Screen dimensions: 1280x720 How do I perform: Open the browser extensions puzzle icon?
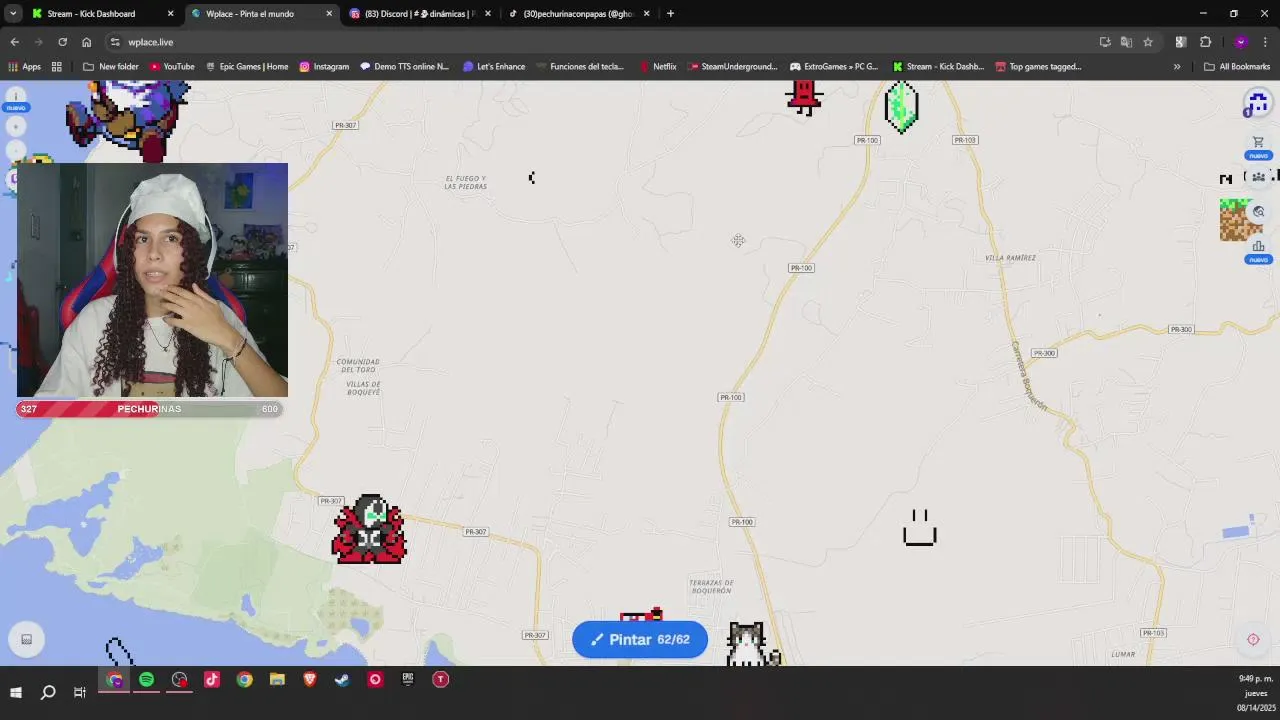pos(1205,42)
